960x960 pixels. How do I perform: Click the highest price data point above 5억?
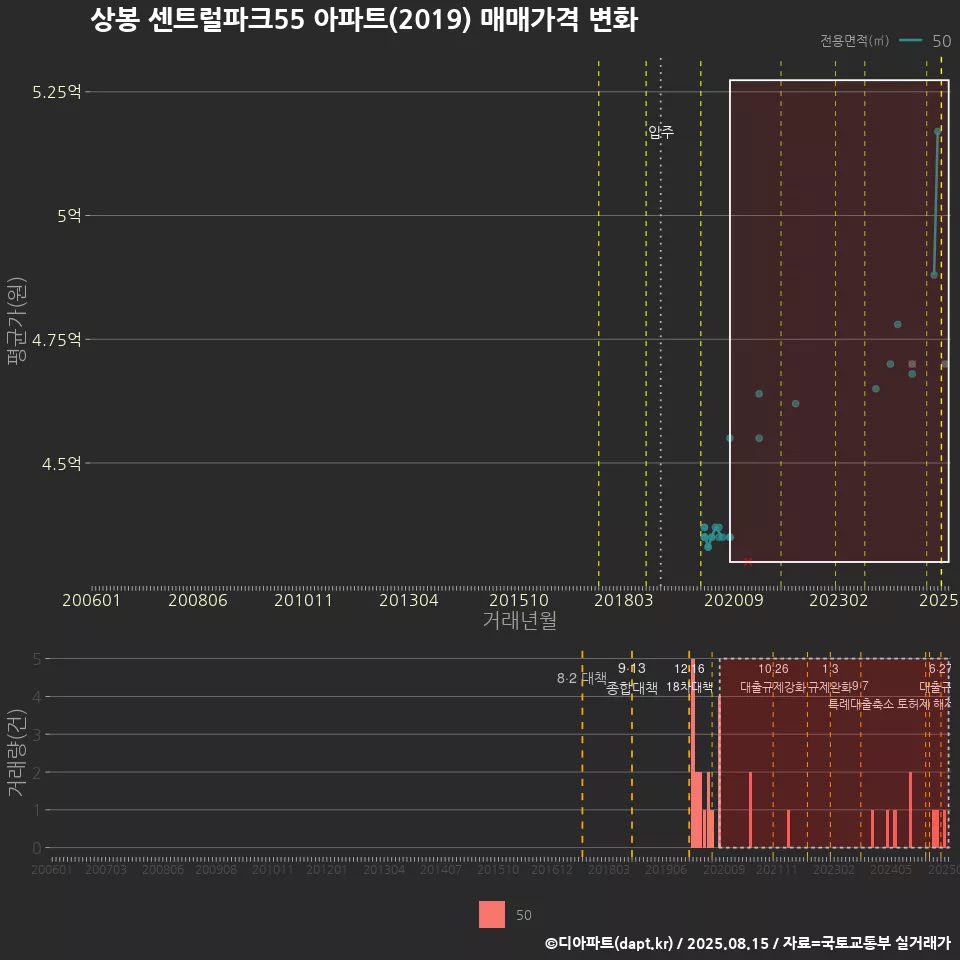pyautogui.click(x=937, y=132)
